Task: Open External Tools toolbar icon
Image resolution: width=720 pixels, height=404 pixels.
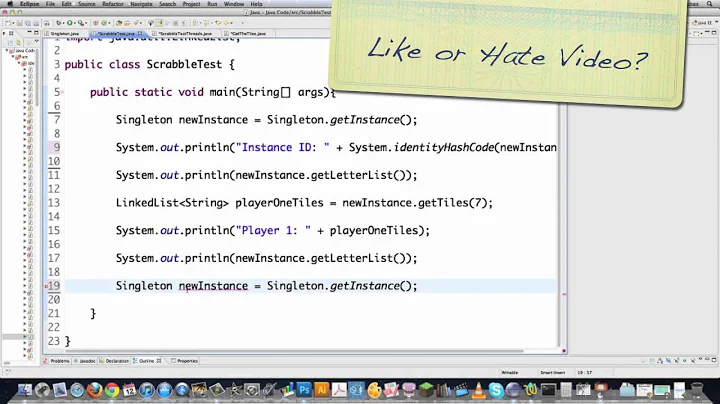Action: pyautogui.click(x=80, y=23)
